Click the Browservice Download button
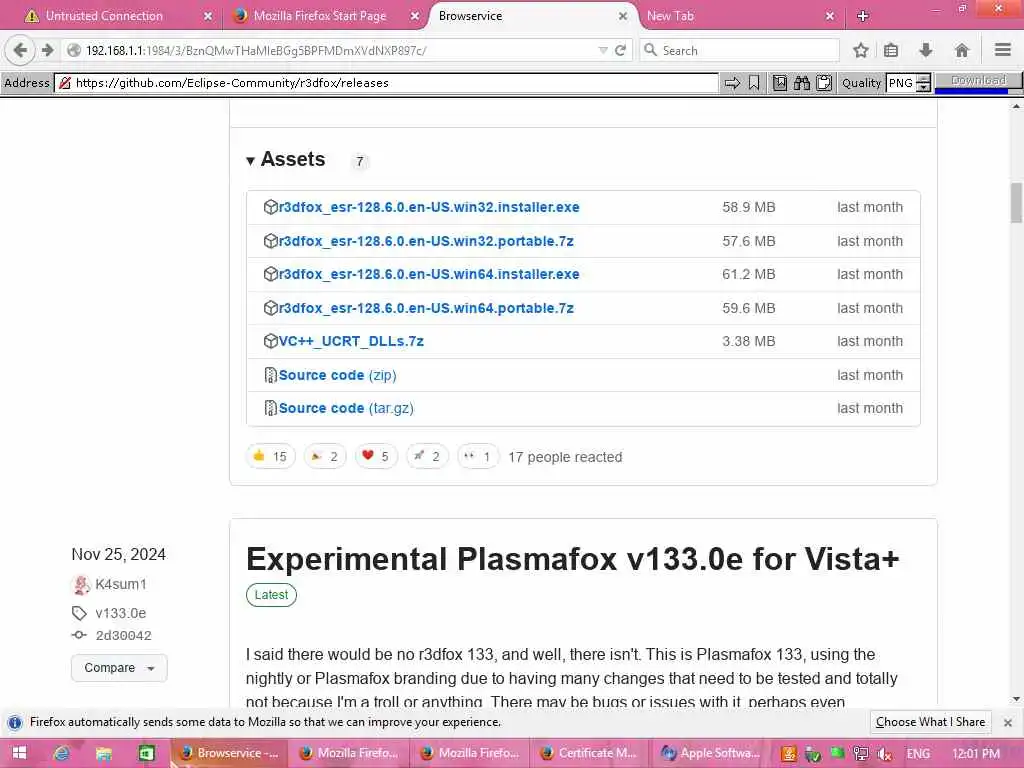Viewport: 1024px width, 768px height. [x=978, y=80]
